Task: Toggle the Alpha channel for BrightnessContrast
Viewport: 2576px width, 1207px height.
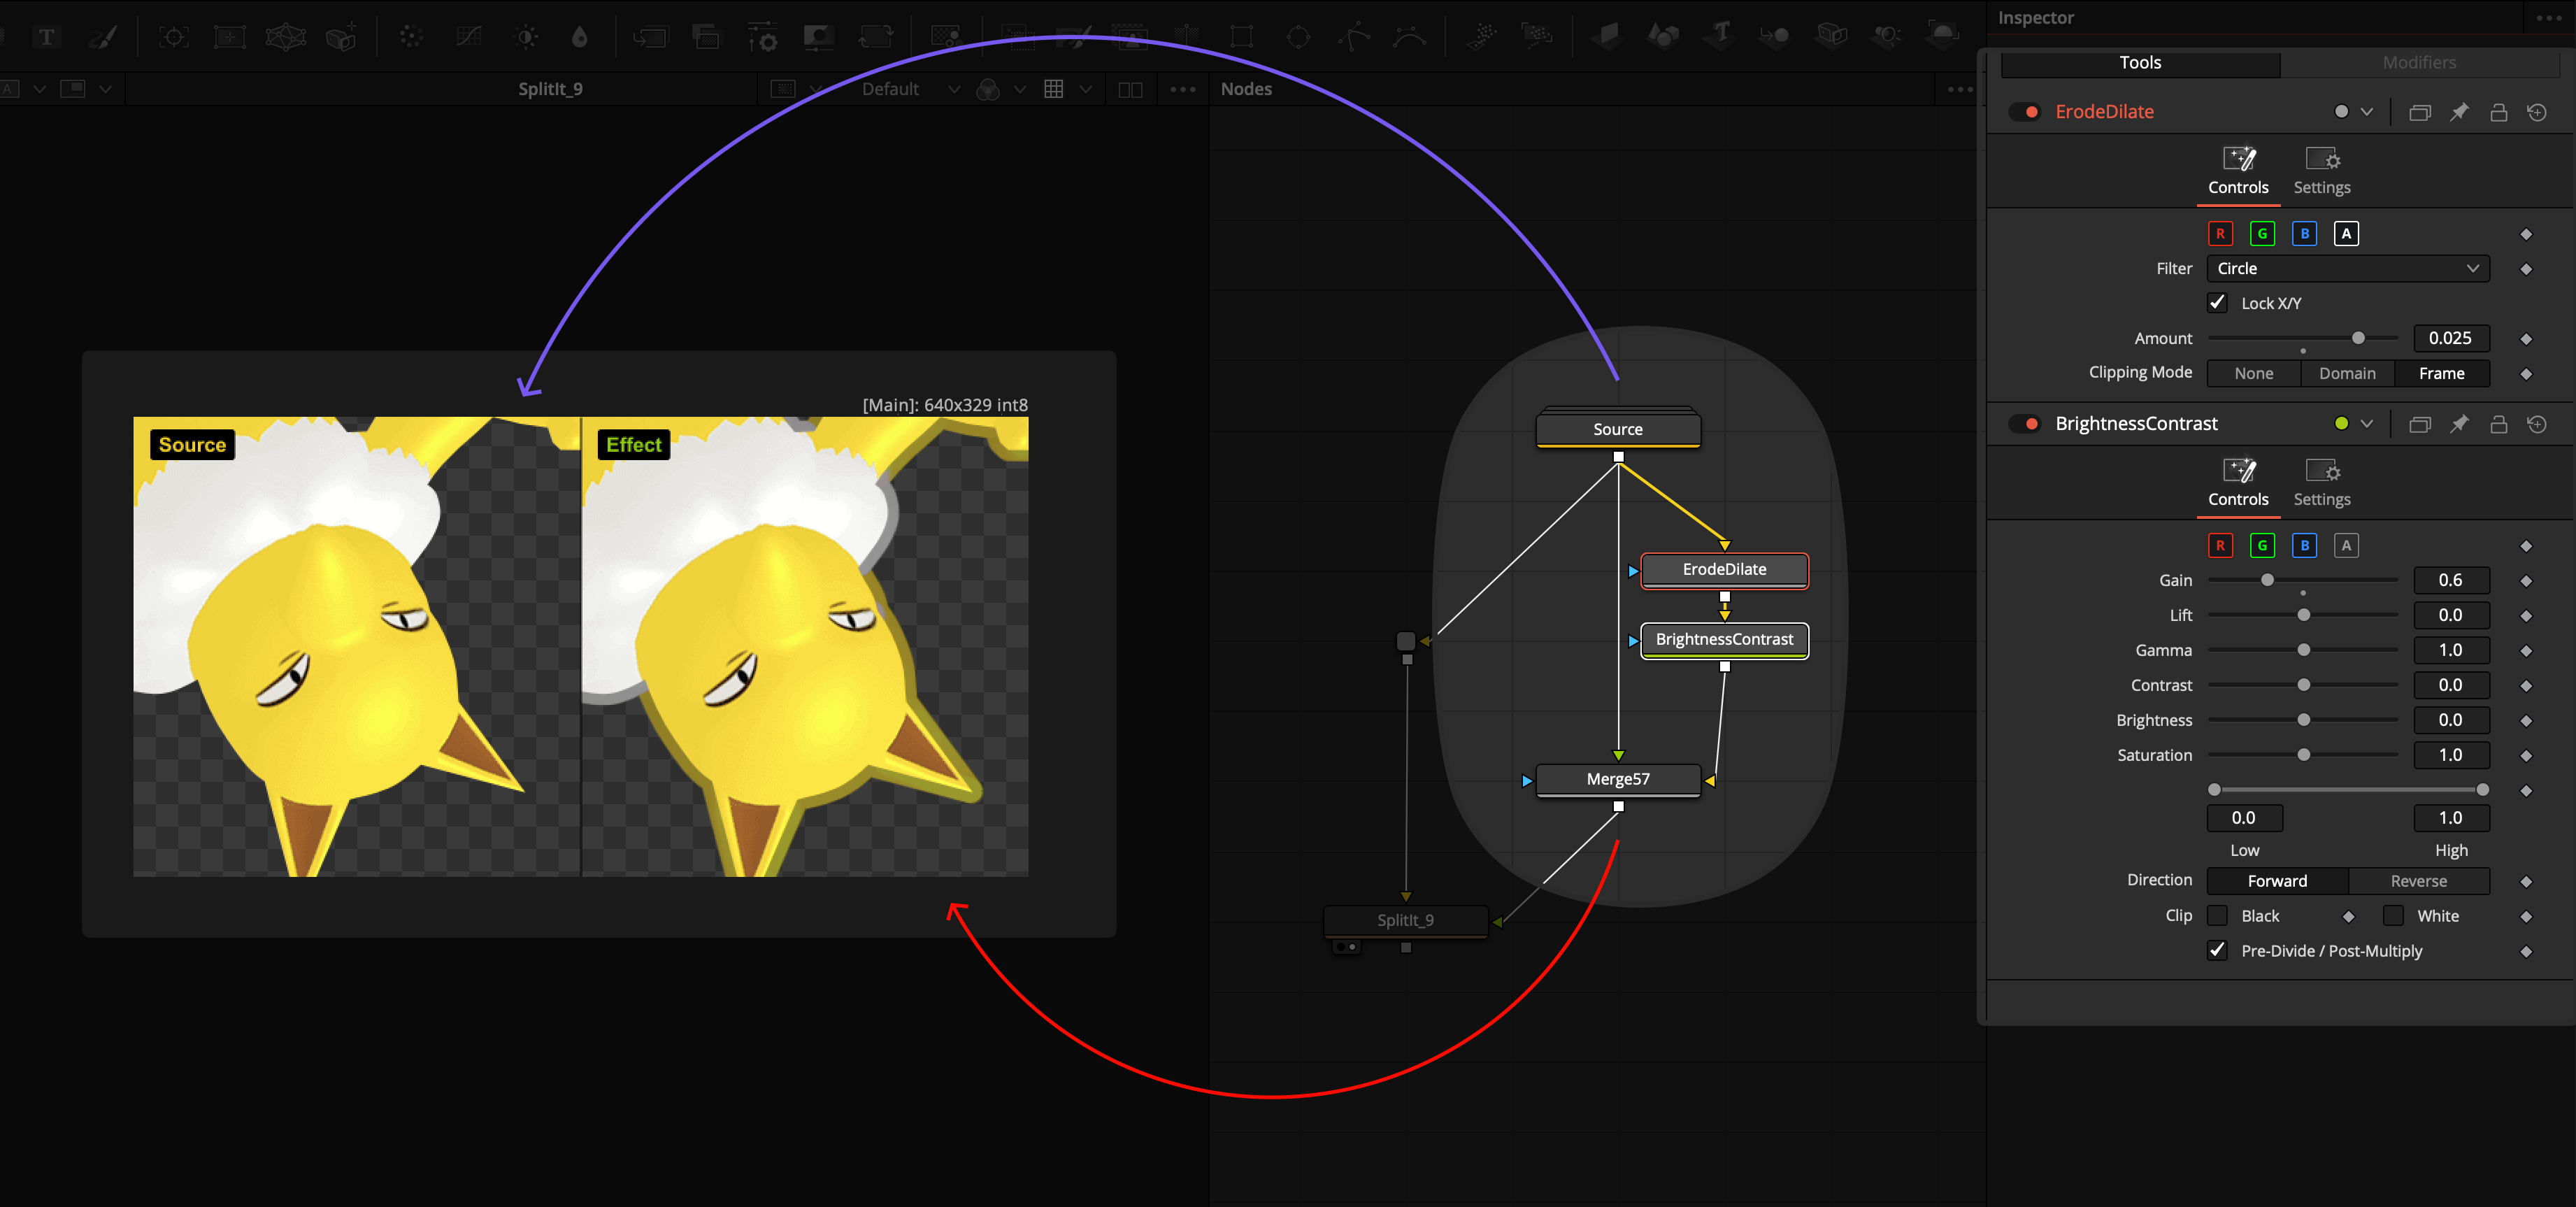Action: (2346, 546)
